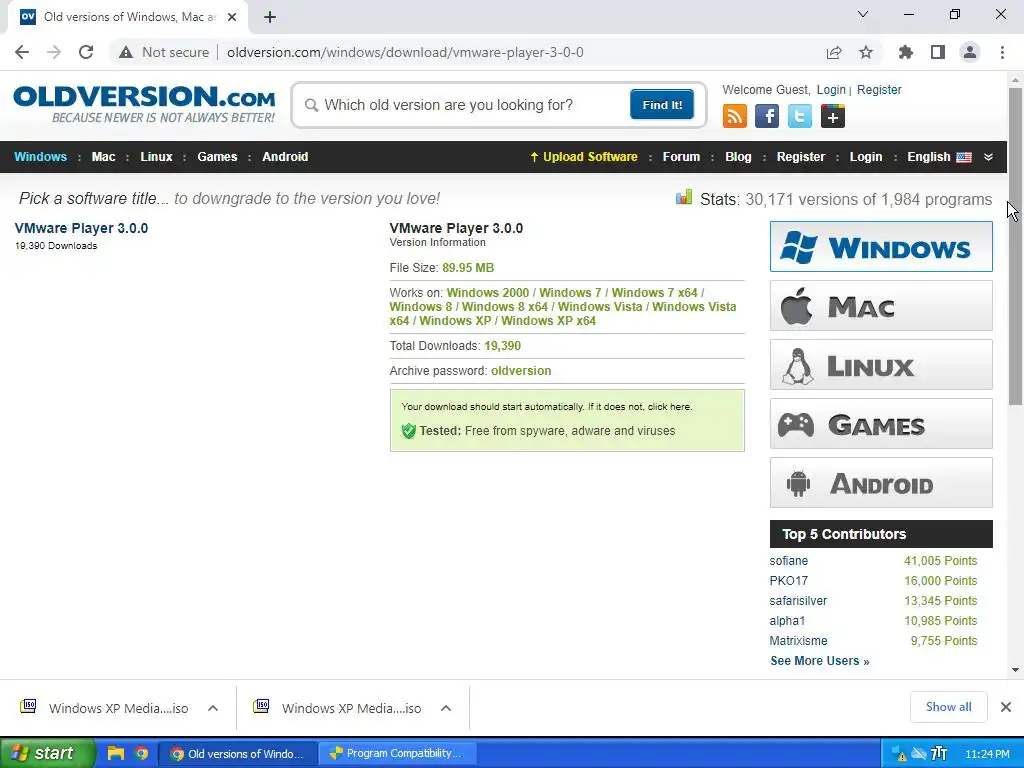Click the address bar URL
1024x768 pixels.
click(x=405, y=52)
